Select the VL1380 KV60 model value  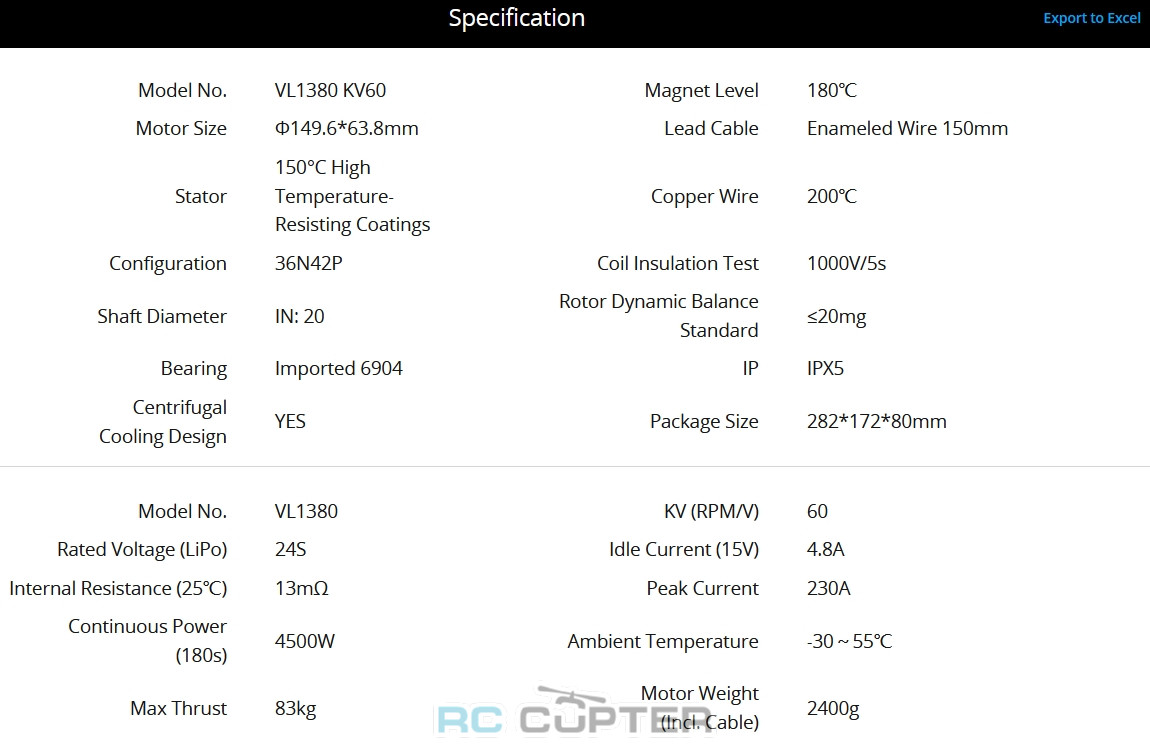330,90
